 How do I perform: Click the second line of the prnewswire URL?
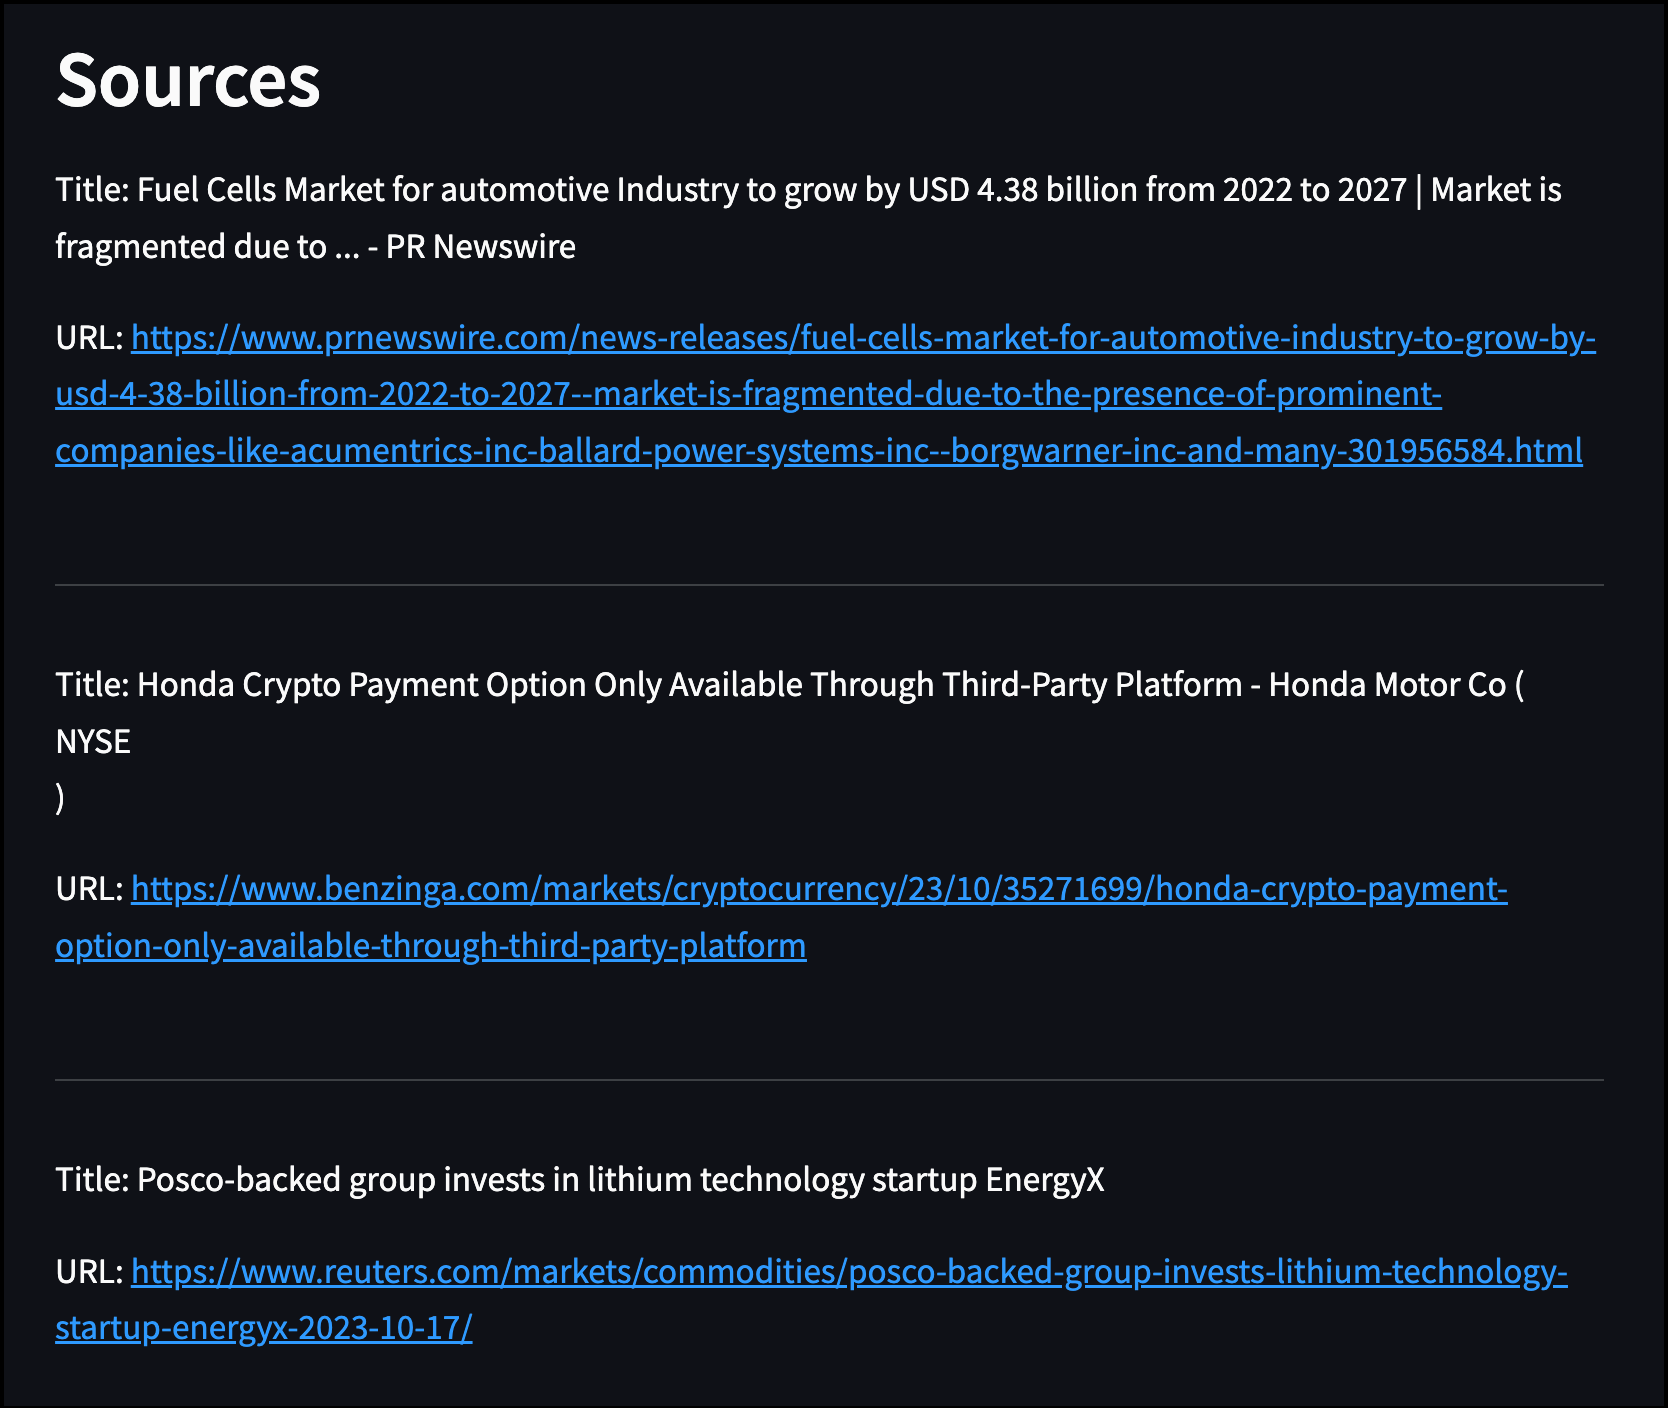point(750,396)
